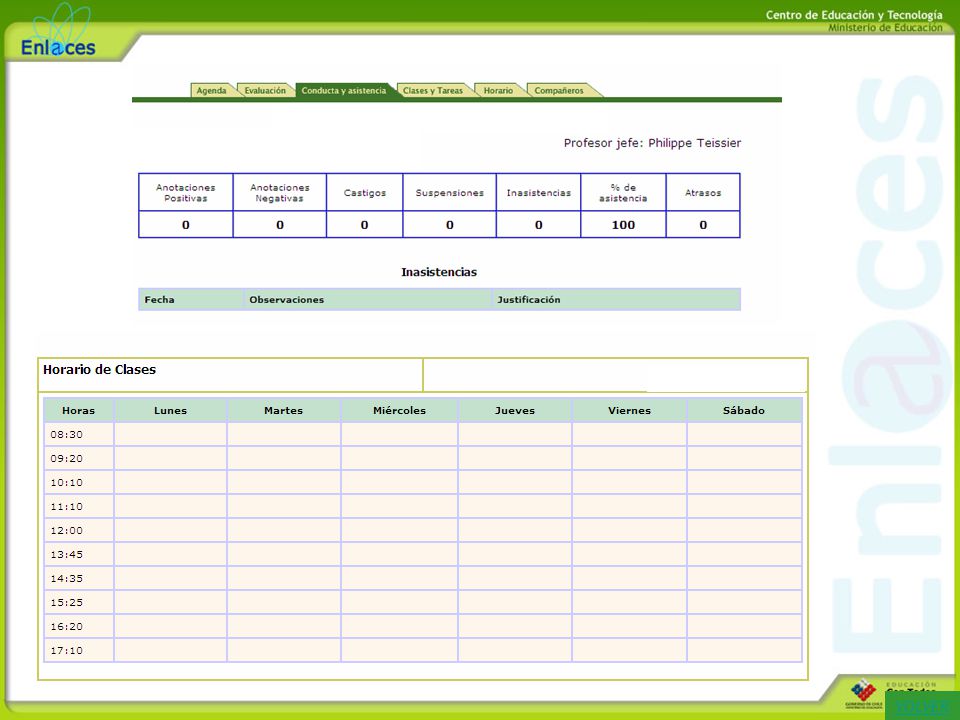Click the Profesor jefe: Philippe Teissier text
960x720 pixels.
click(x=652, y=143)
